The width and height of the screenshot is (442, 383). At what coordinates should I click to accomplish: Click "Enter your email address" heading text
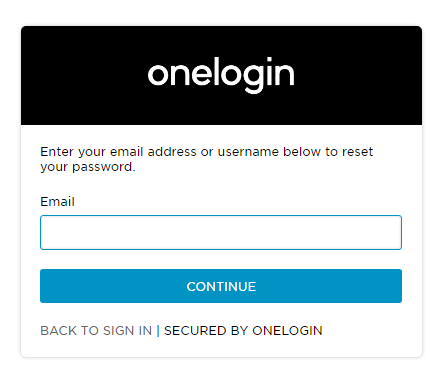pyautogui.click(x=118, y=152)
